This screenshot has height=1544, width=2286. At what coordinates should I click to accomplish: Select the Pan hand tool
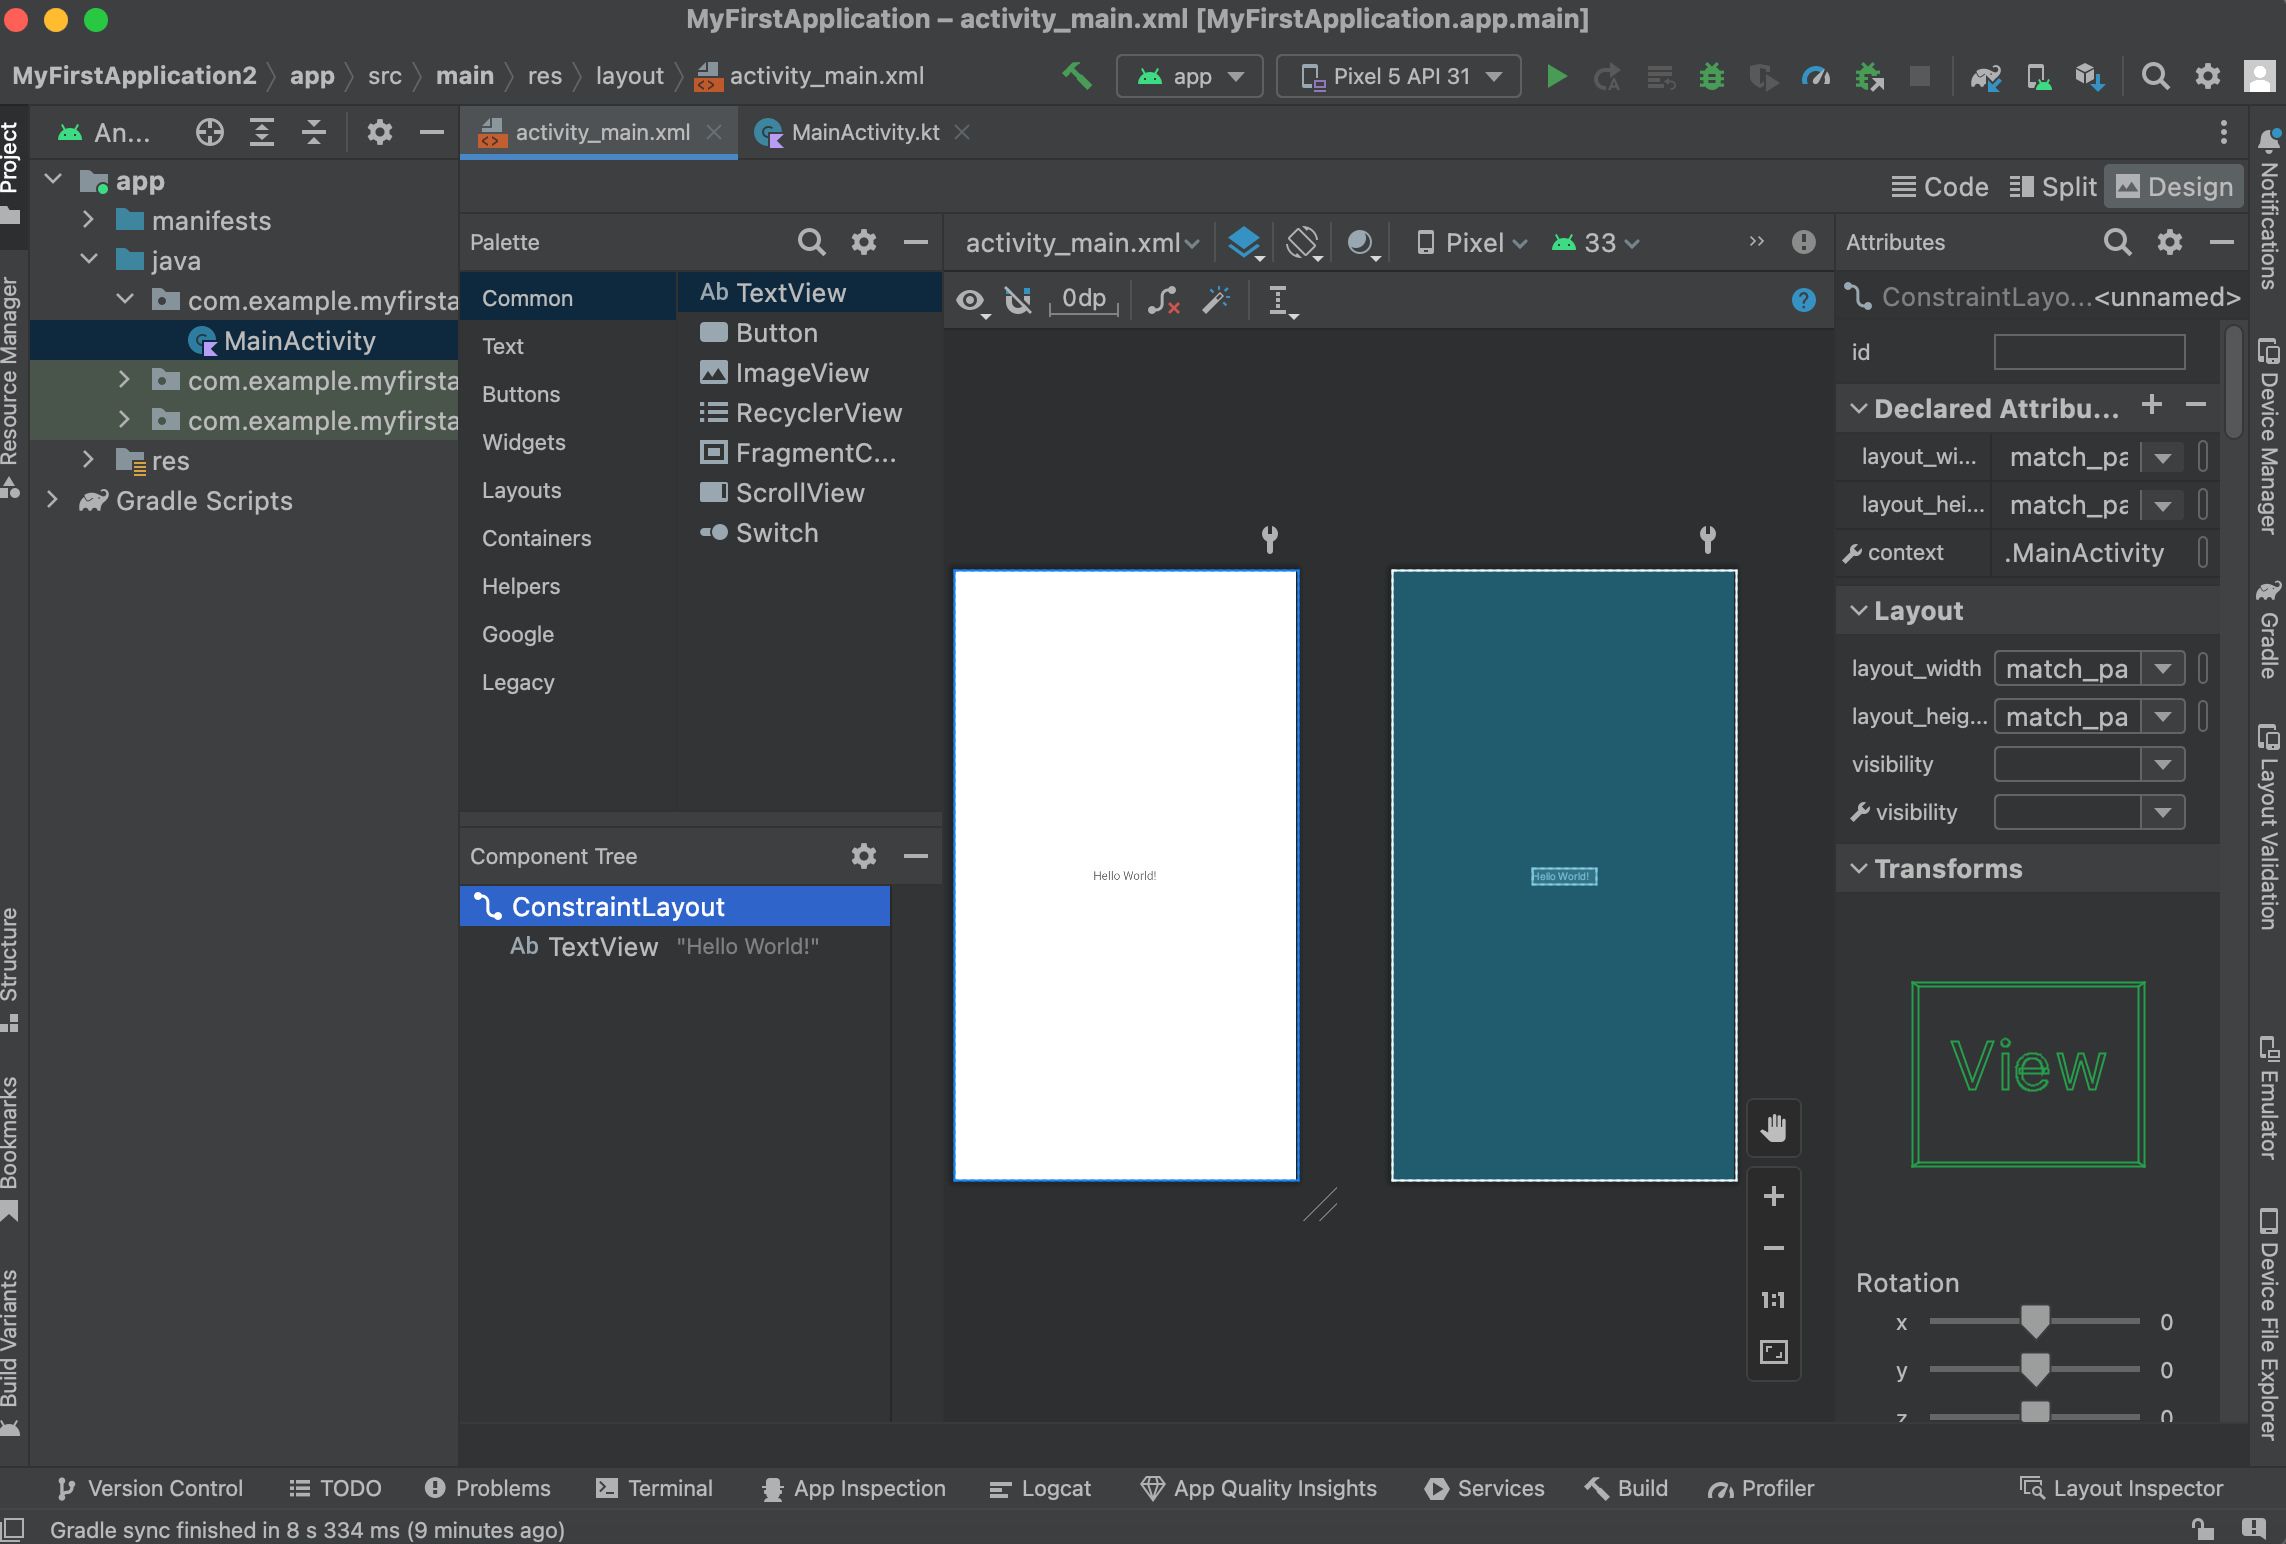[x=1773, y=1128]
